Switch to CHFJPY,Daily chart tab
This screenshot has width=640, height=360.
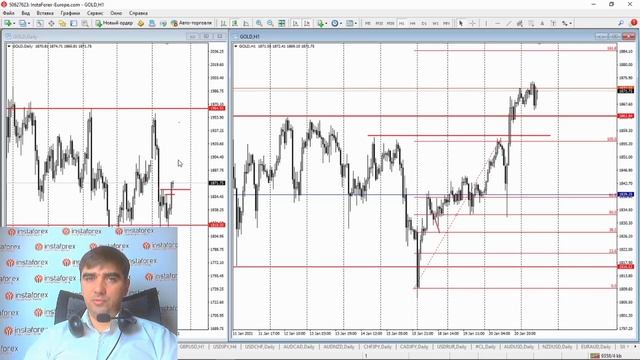point(377,347)
